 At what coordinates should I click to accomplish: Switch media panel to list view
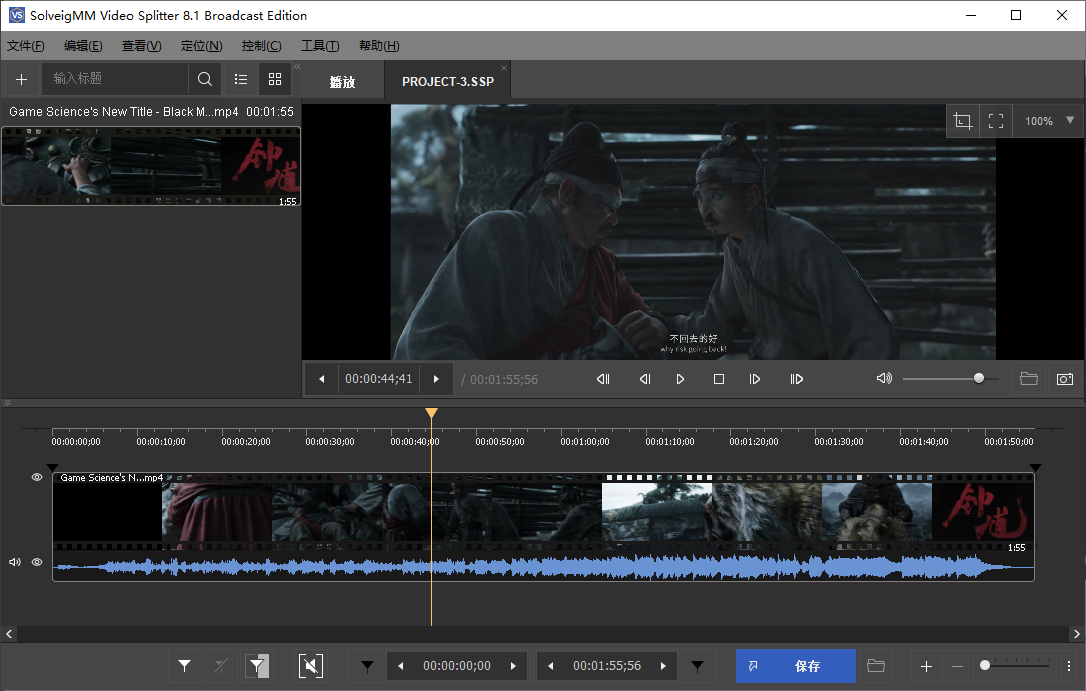click(241, 79)
